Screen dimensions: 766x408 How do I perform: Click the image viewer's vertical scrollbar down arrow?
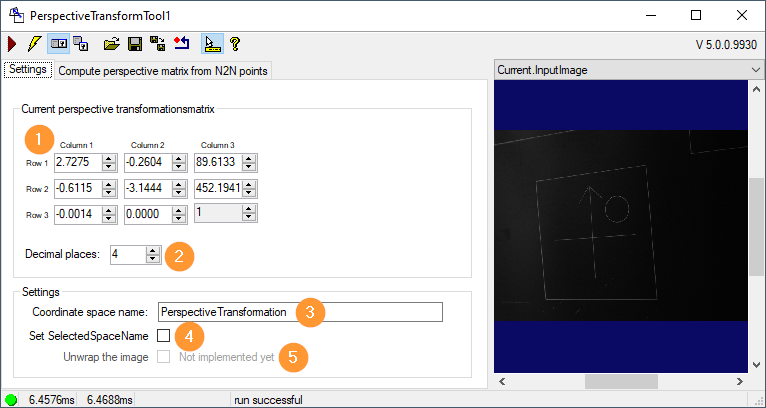[x=756, y=365]
